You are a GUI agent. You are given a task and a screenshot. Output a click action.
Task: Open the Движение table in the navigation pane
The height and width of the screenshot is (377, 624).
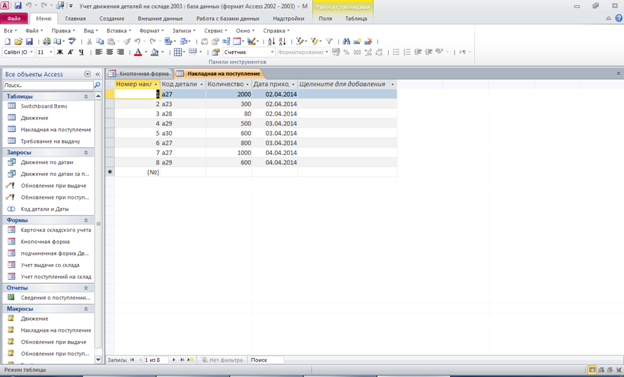(34, 118)
